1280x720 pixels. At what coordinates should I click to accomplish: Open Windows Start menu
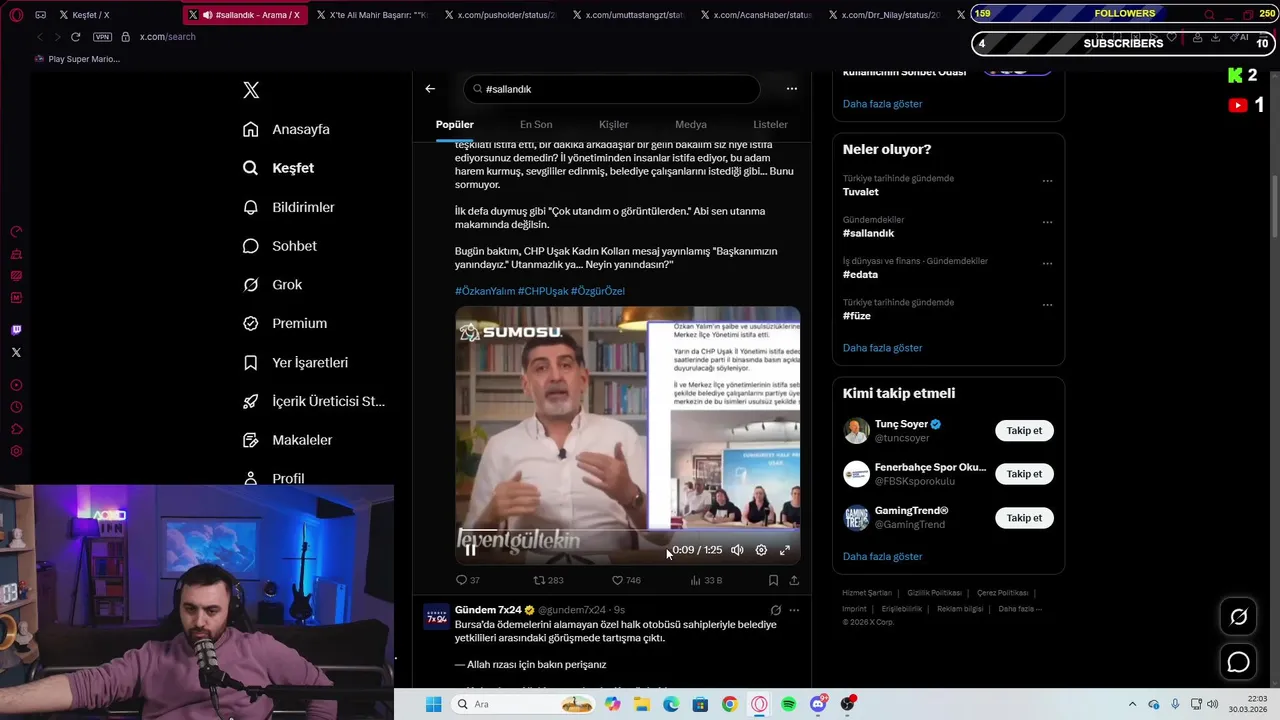[433, 704]
